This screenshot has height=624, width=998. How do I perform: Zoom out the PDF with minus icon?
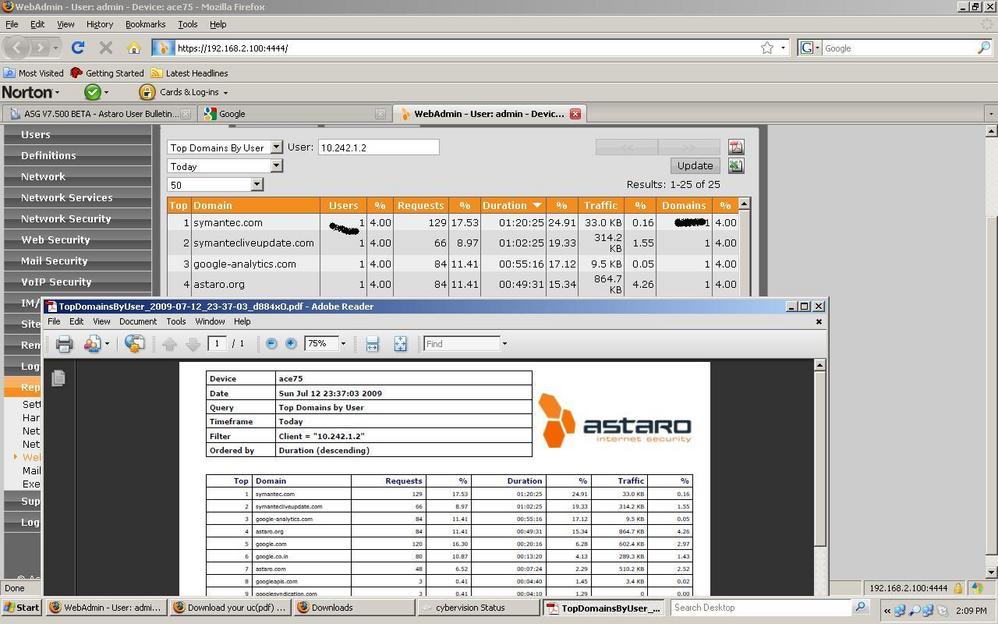(271, 344)
